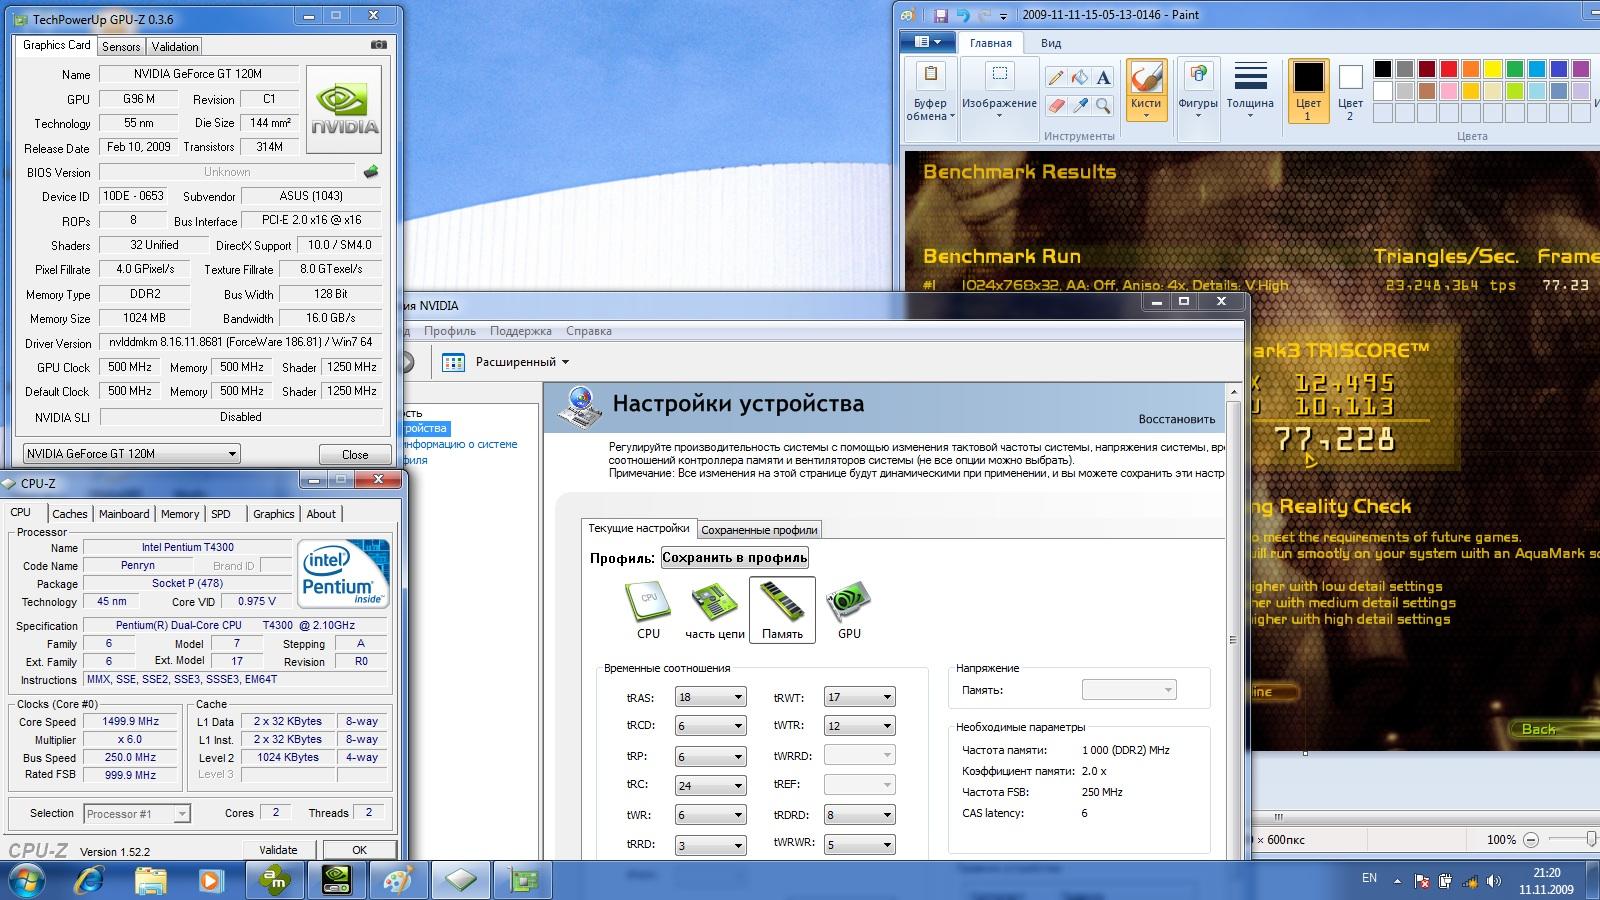1600x900 pixels.
Task: Open the tRWT timing dropdown
Action: 859,697
